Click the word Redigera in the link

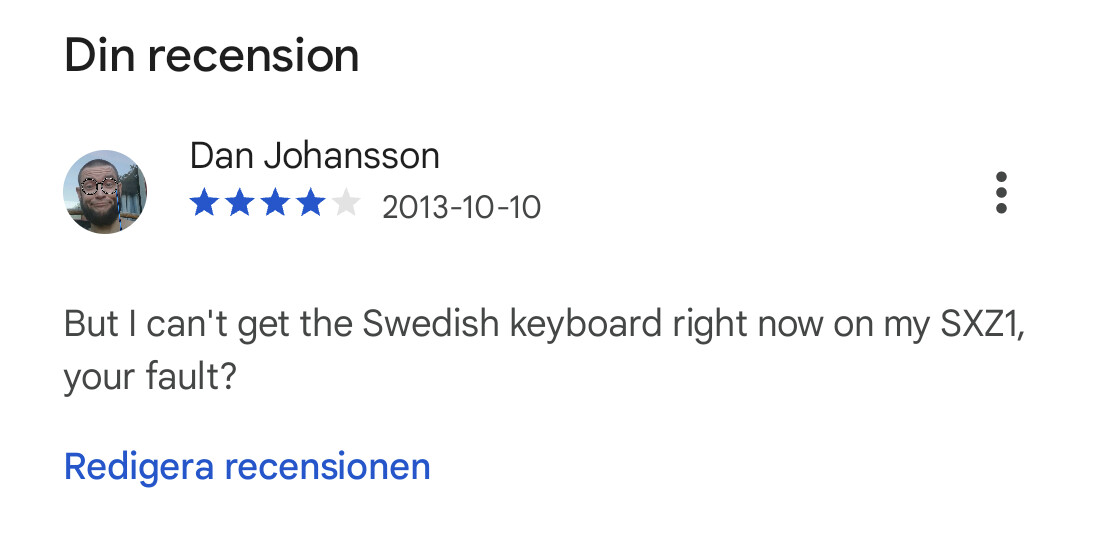pyautogui.click(x=139, y=466)
